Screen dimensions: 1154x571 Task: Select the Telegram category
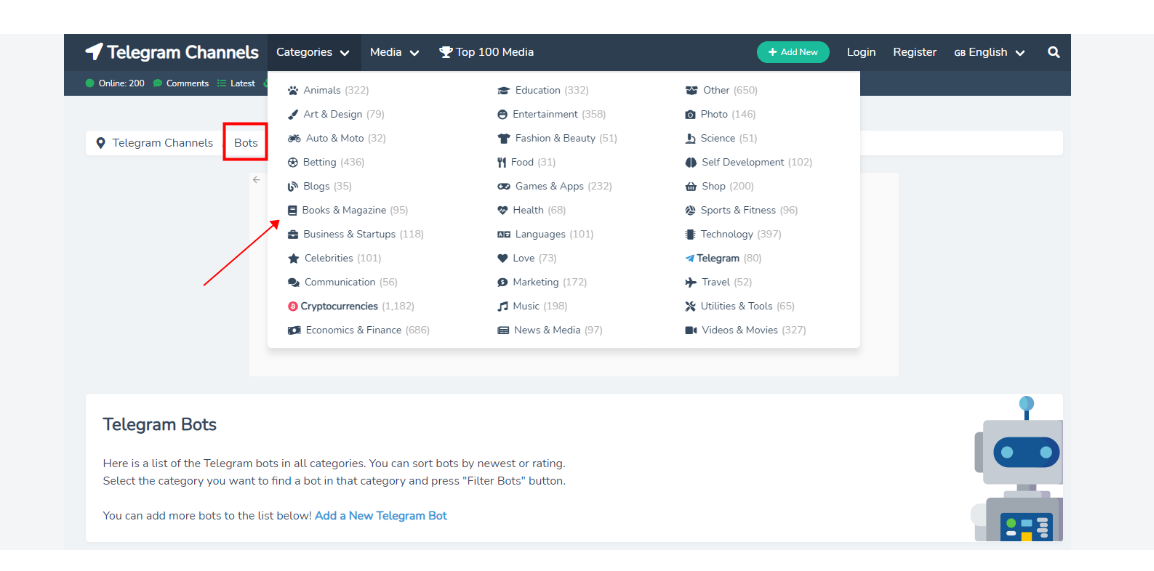[x=723, y=258]
